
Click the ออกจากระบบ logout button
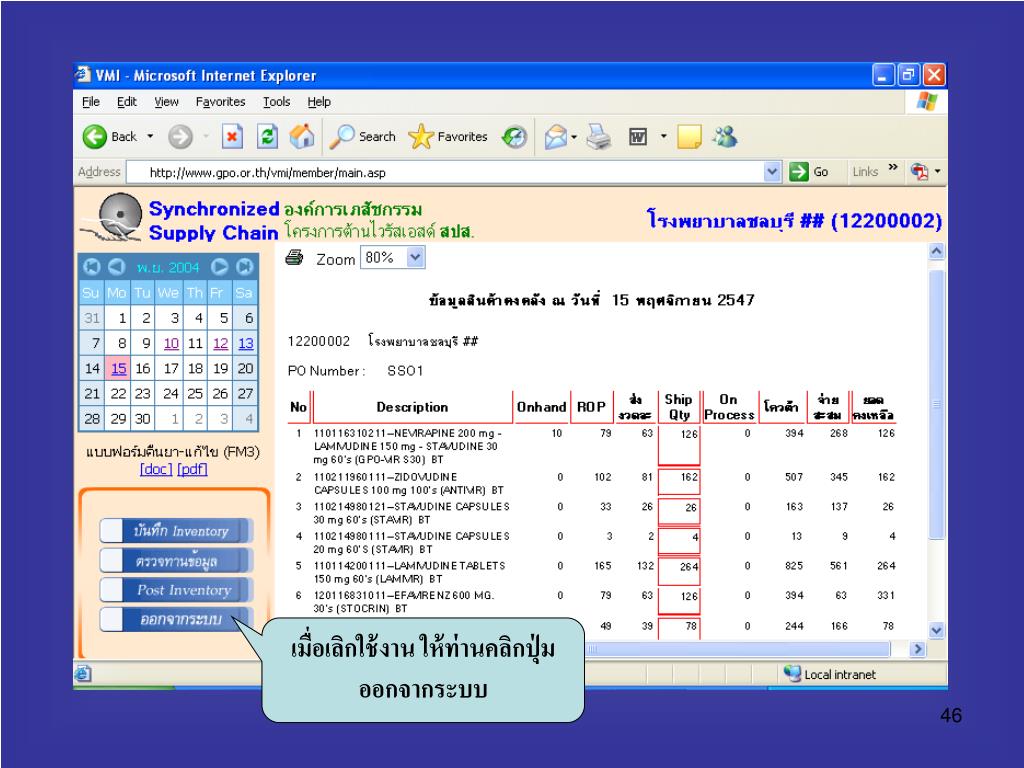coord(177,619)
